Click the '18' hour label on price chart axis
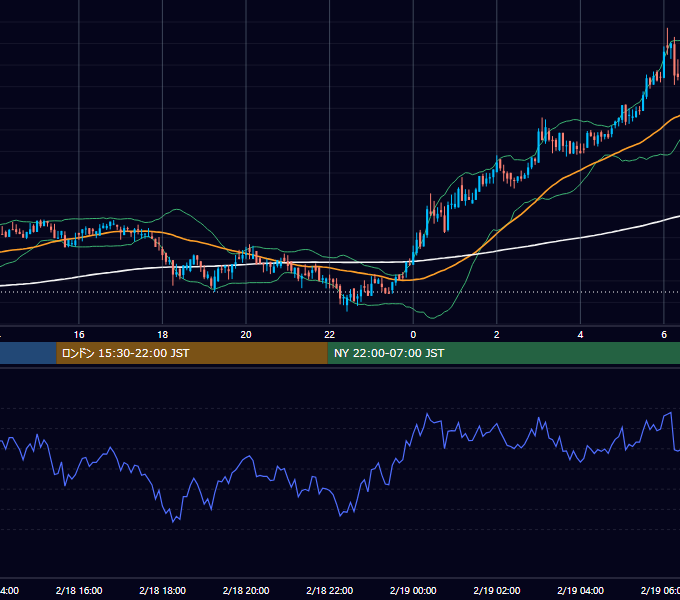This screenshot has width=680, height=600. (163, 335)
